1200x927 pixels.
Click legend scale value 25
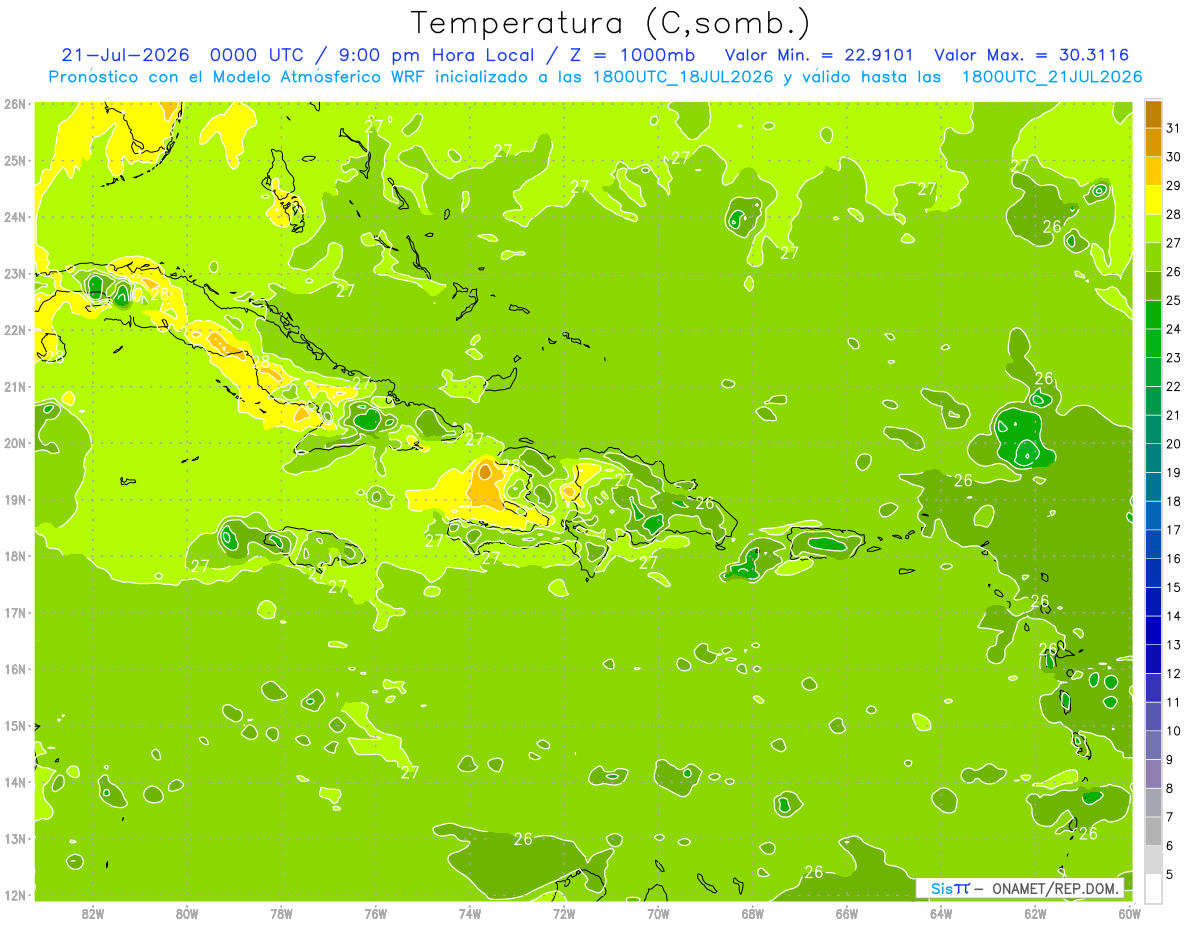[x=1174, y=300]
